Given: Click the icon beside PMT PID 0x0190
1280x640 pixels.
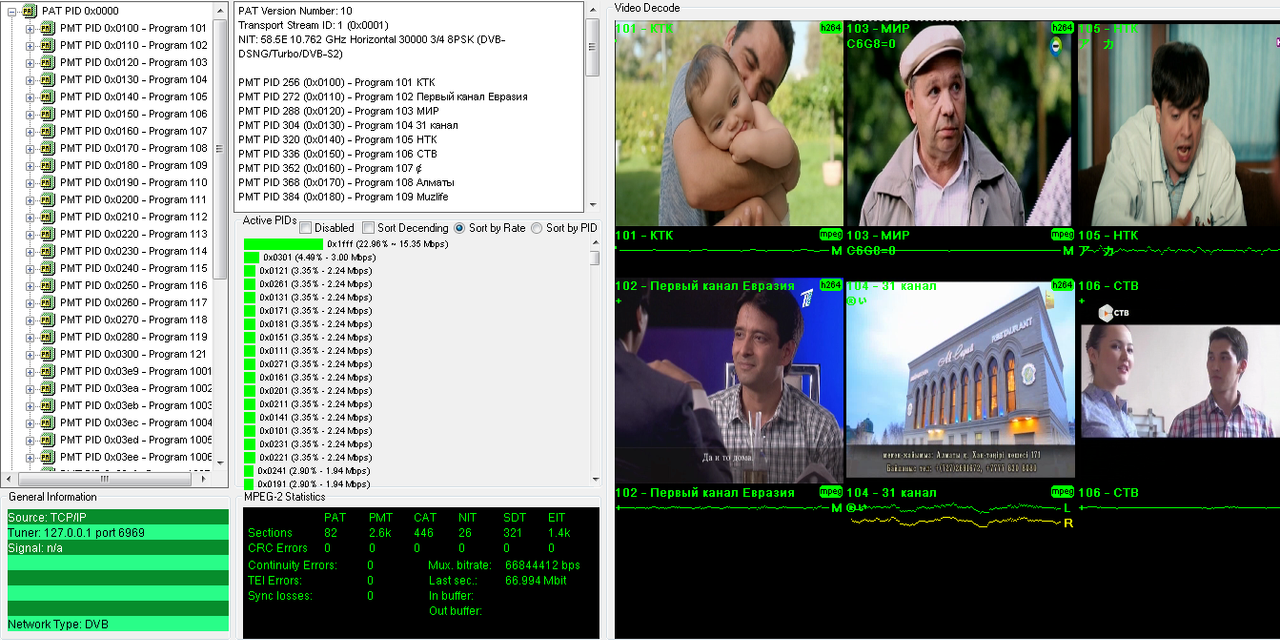Looking at the screenshot, I should 46,182.
